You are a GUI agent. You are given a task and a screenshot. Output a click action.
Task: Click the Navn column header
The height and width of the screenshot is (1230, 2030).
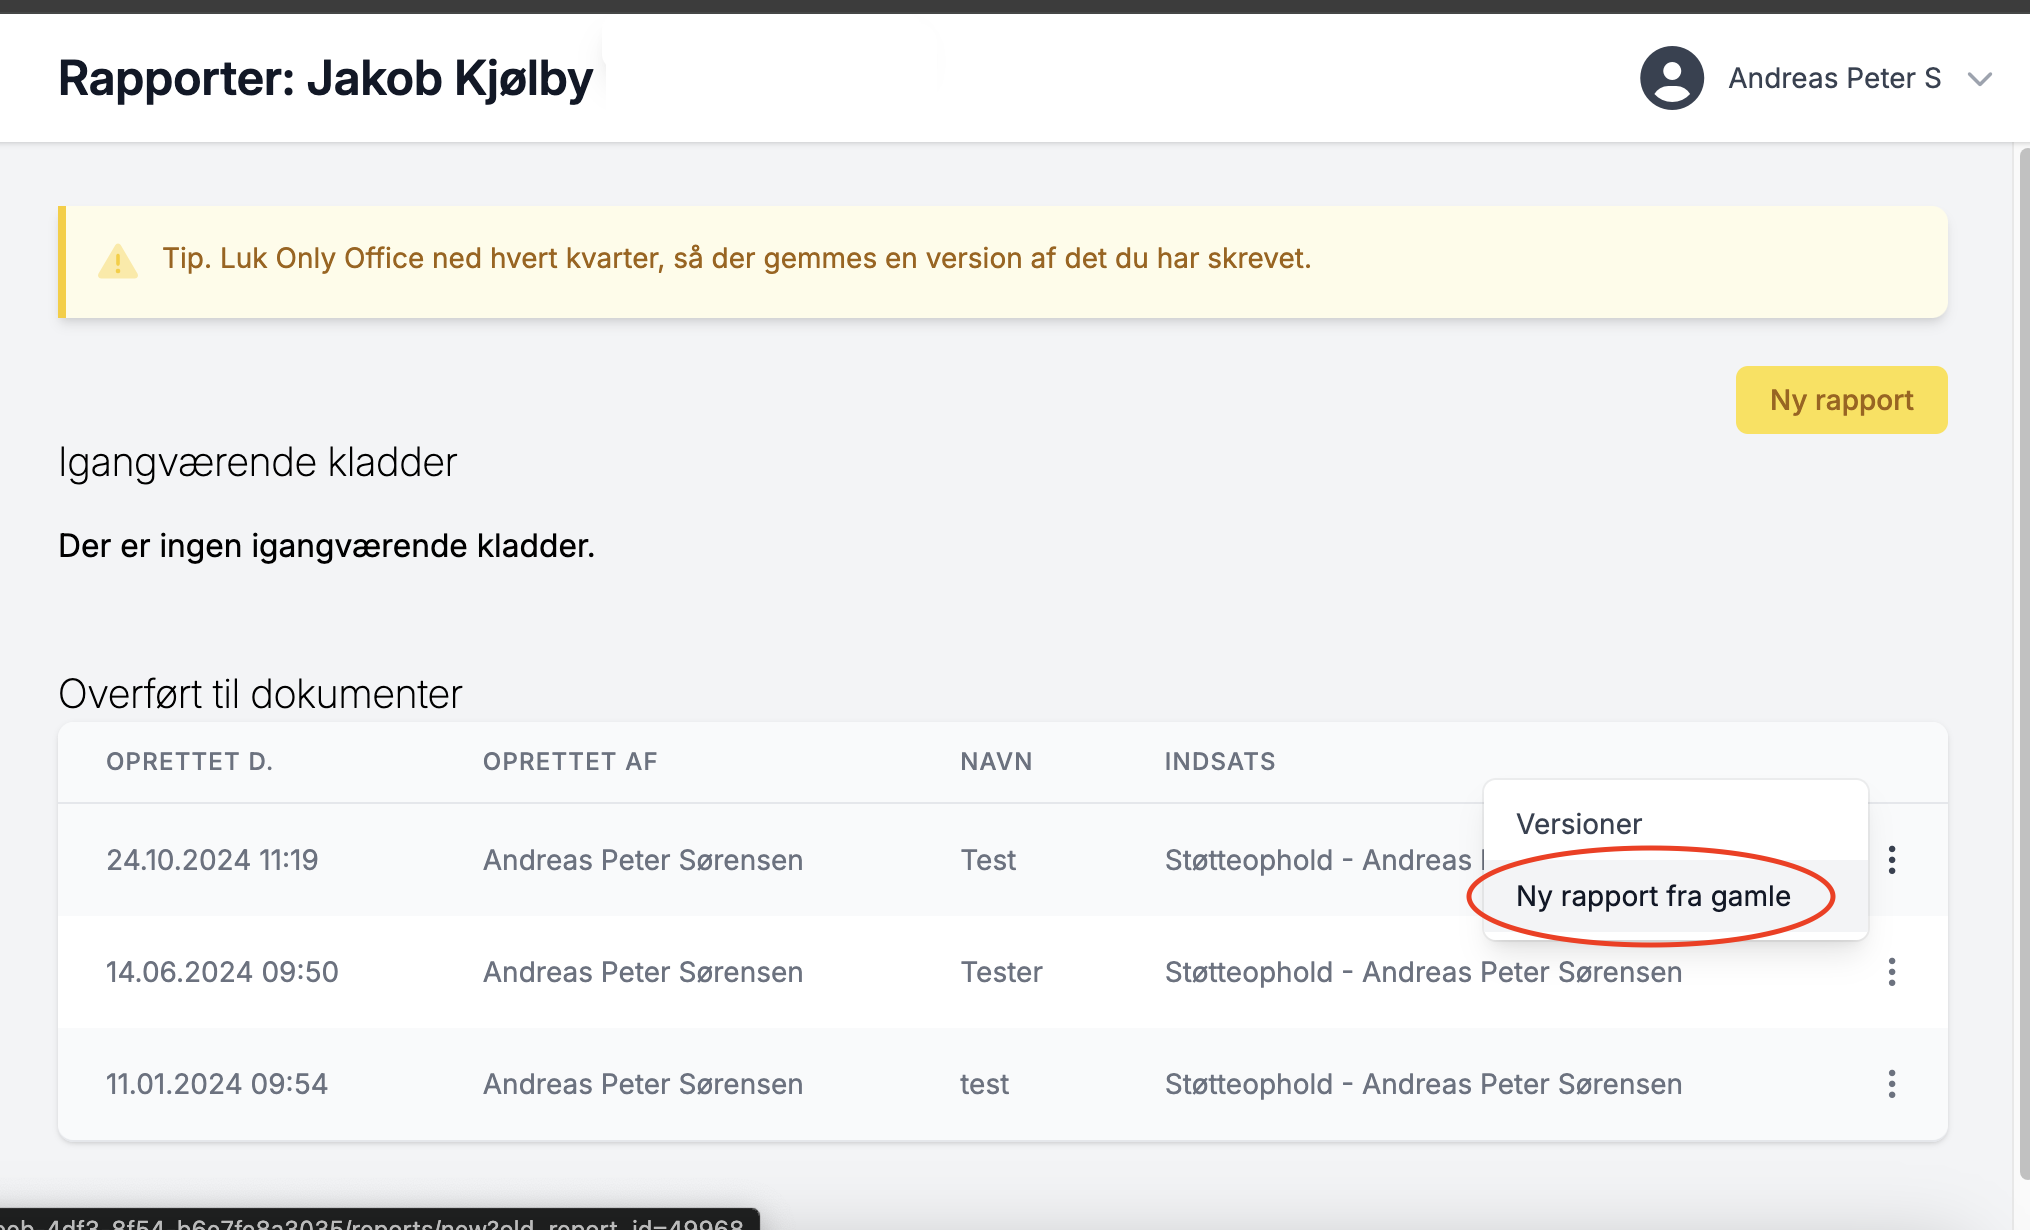[x=996, y=762]
